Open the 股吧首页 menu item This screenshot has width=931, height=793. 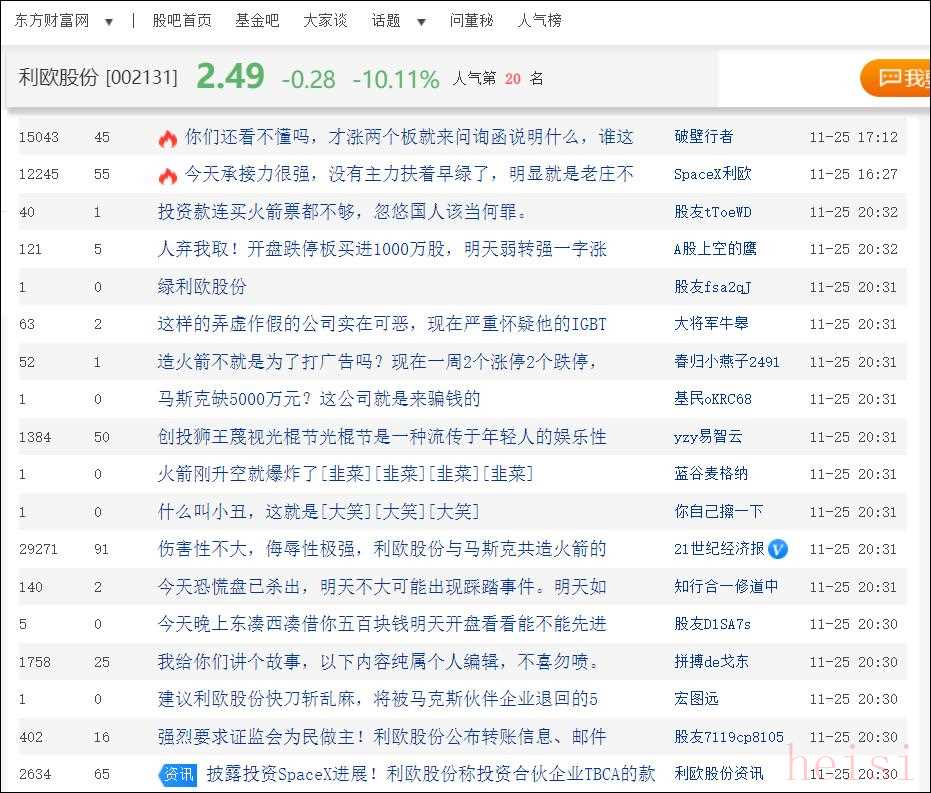(x=182, y=20)
